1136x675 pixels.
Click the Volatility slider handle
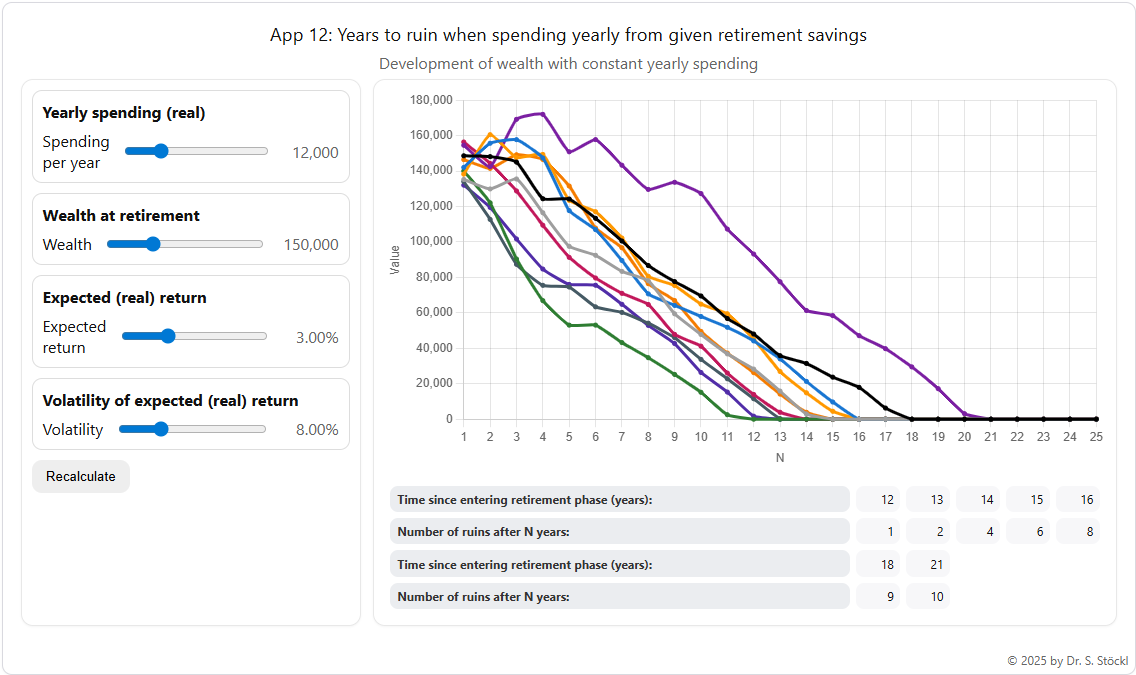tap(159, 429)
